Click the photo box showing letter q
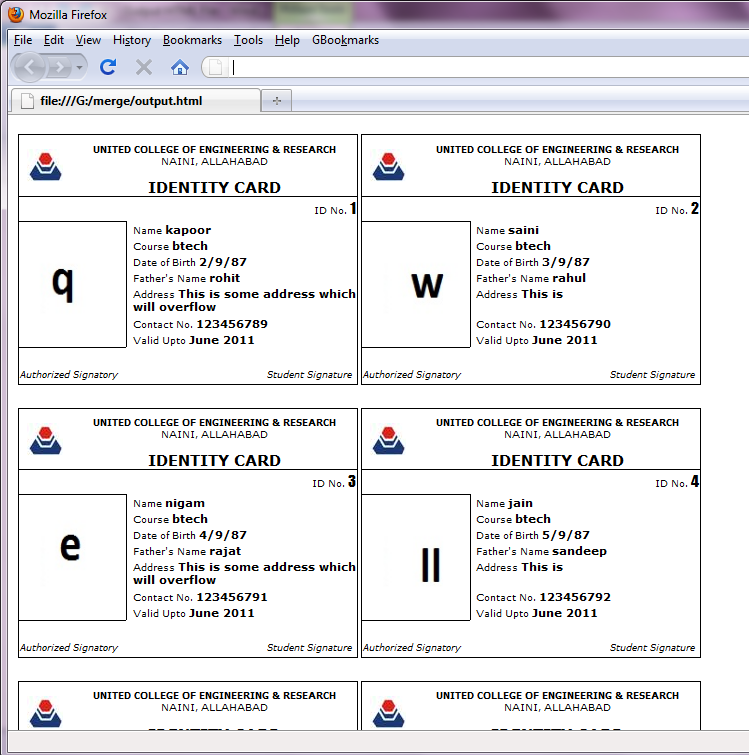This screenshot has height=755, width=749. pyautogui.click(x=72, y=284)
